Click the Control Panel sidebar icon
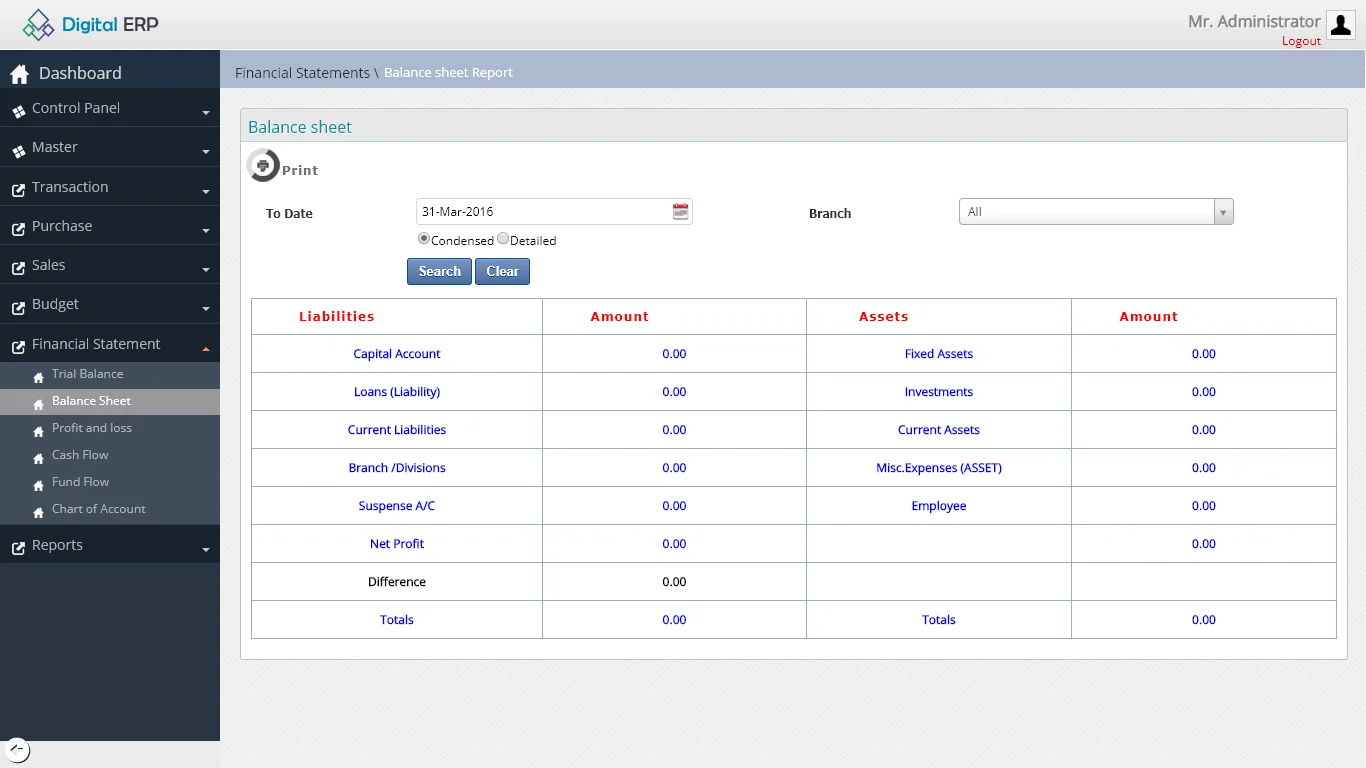The width and height of the screenshot is (1366, 768). point(18,112)
